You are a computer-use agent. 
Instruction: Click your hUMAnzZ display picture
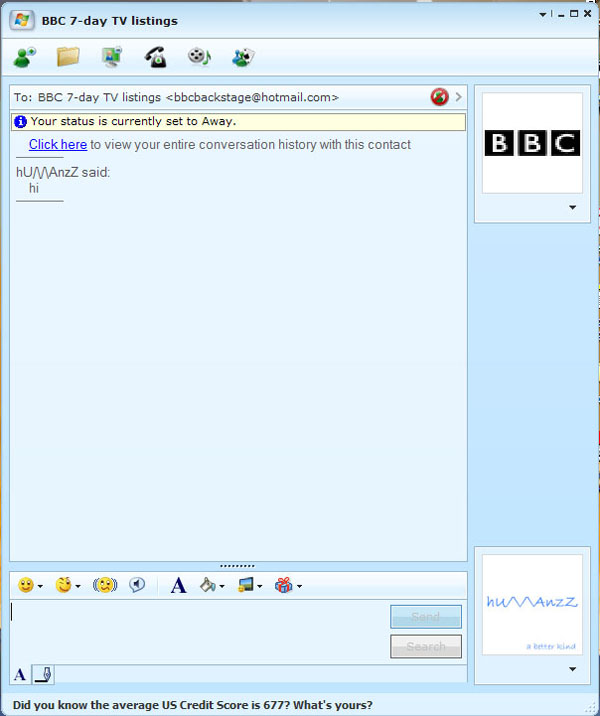(532, 605)
